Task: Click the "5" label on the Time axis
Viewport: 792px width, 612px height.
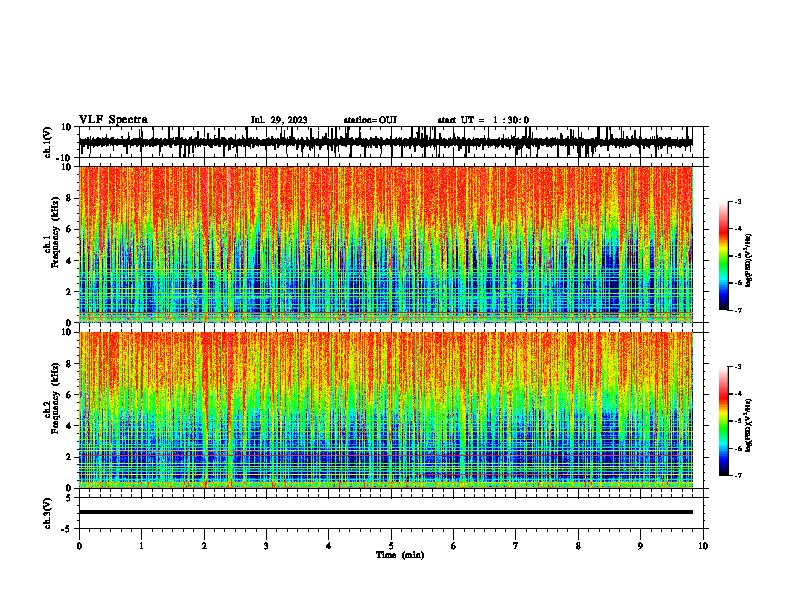Action: 391,546
